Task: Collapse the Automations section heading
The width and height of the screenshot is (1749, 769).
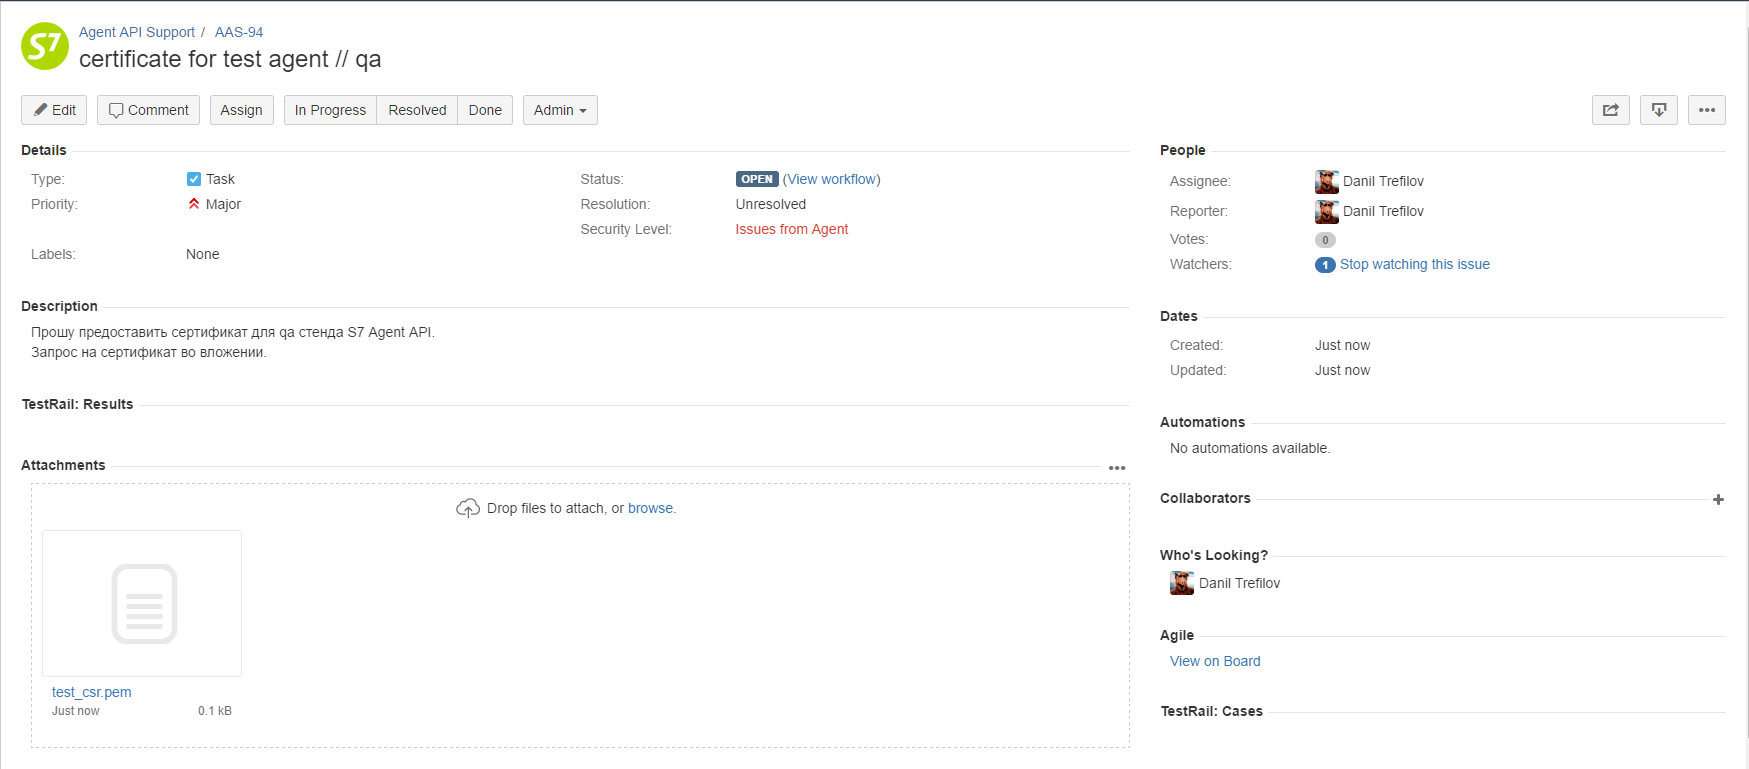Action: pyautogui.click(x=1202, y=422)
